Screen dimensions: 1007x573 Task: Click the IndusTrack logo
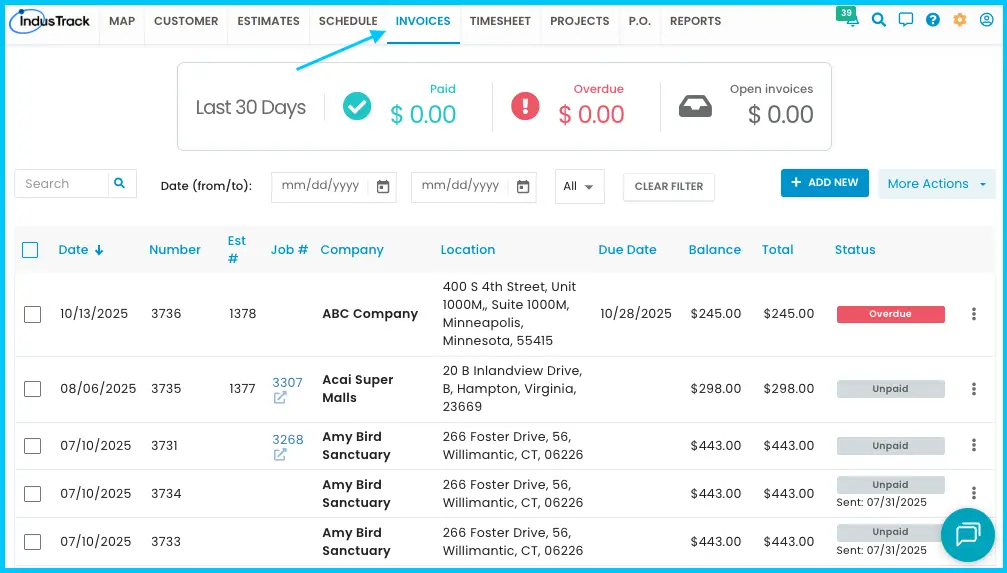tap(50, 21)
